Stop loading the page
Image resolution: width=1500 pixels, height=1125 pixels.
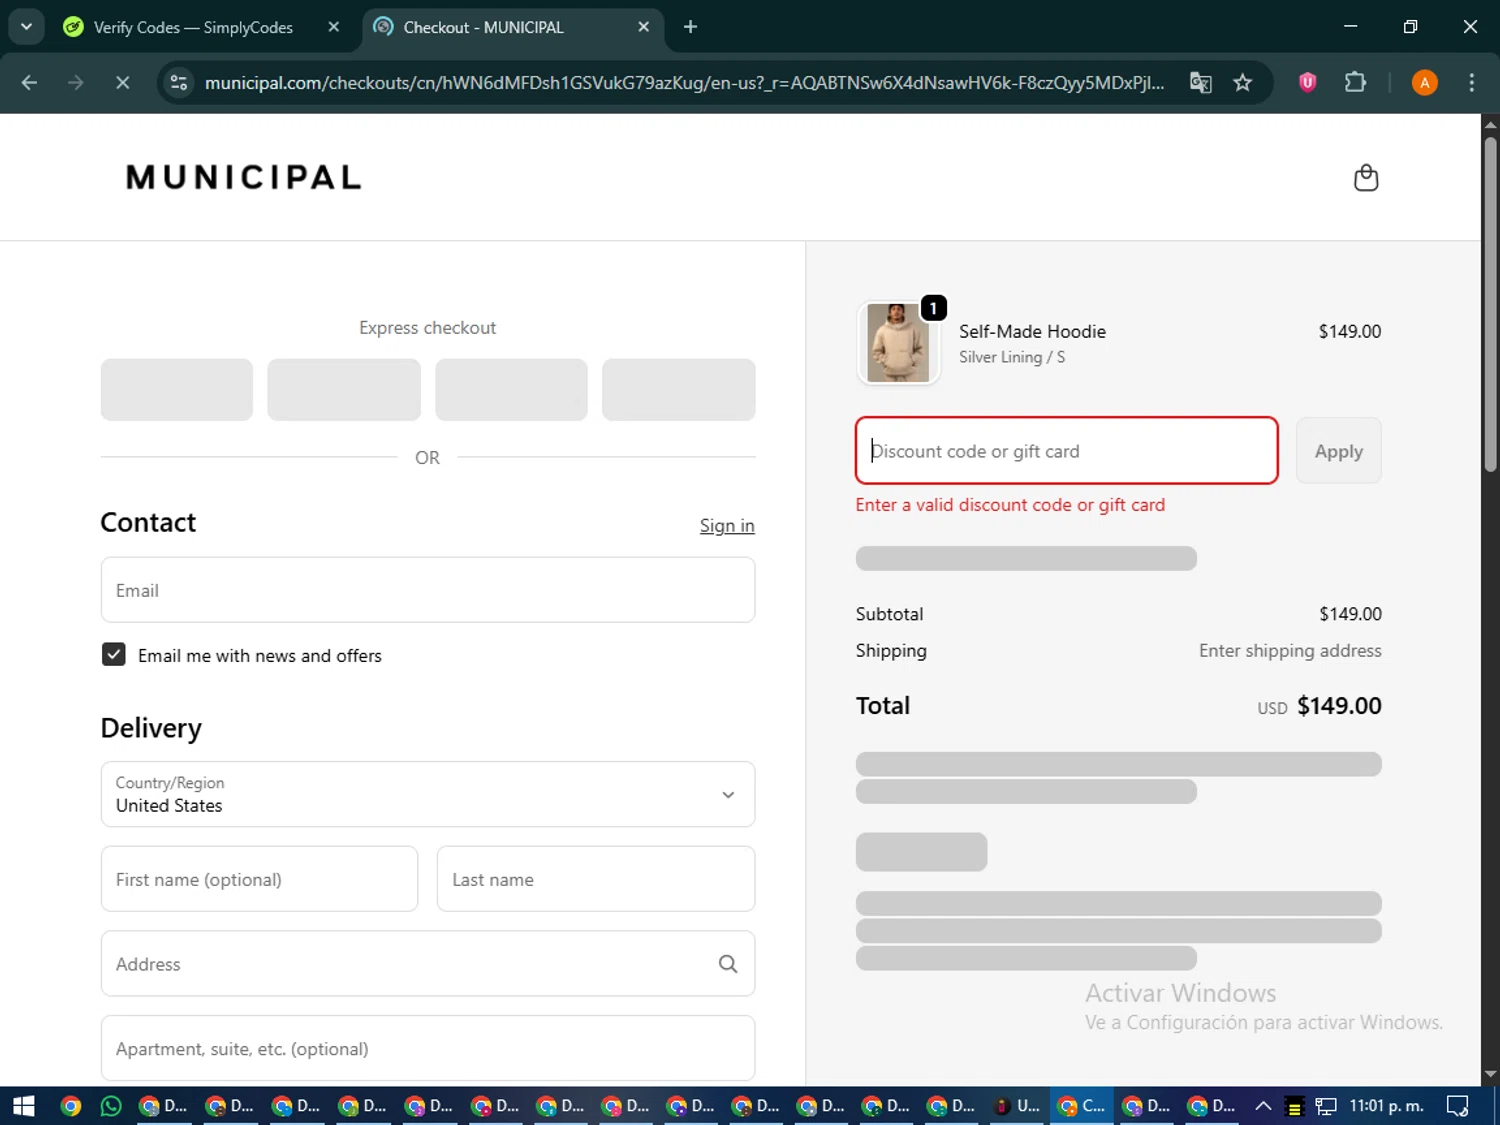click(123, 83)
